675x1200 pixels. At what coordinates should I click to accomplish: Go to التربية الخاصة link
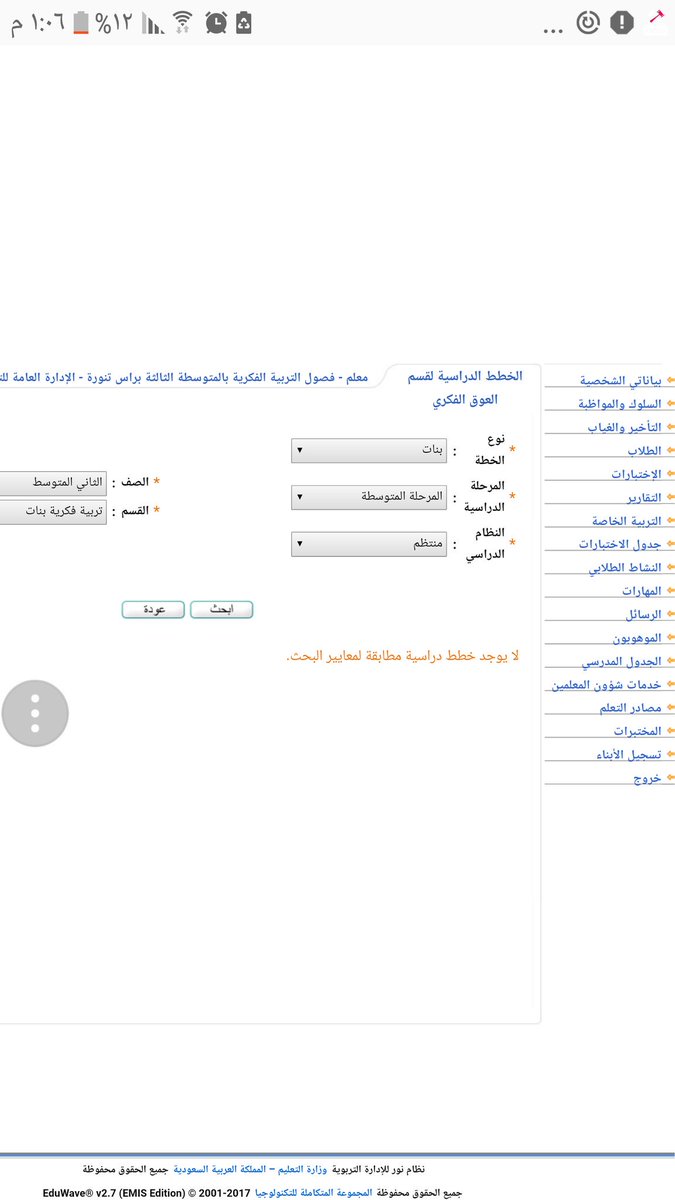(627, 521)
